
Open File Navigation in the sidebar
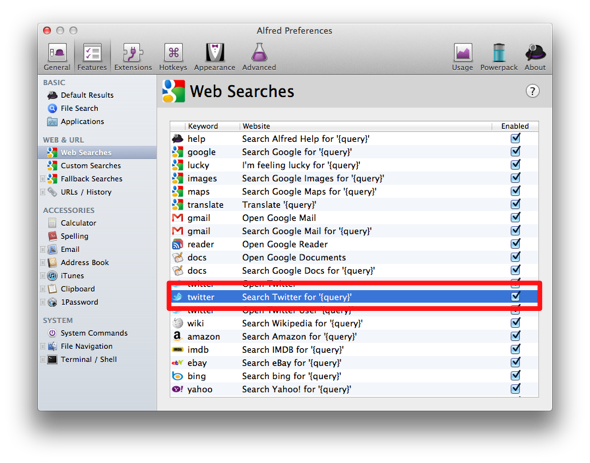86,346
